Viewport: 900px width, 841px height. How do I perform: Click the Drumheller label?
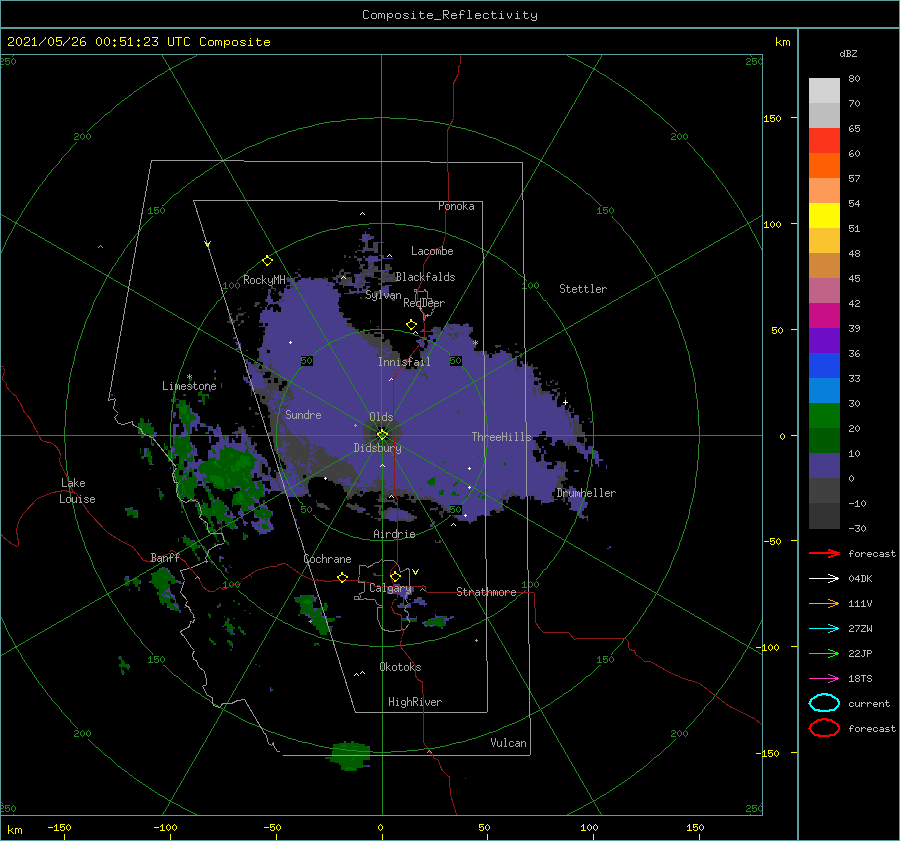point(586,493)
